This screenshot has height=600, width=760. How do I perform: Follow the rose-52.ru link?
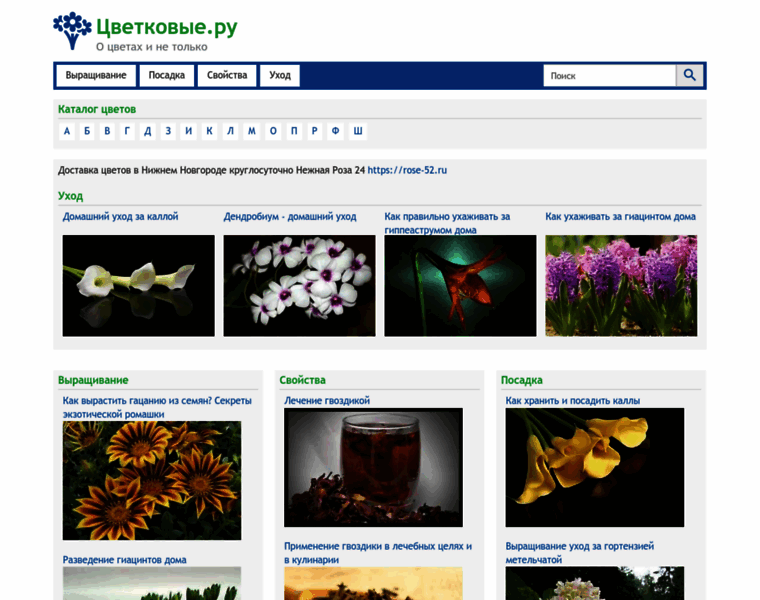pyautogui.click(x=407, y=170)
